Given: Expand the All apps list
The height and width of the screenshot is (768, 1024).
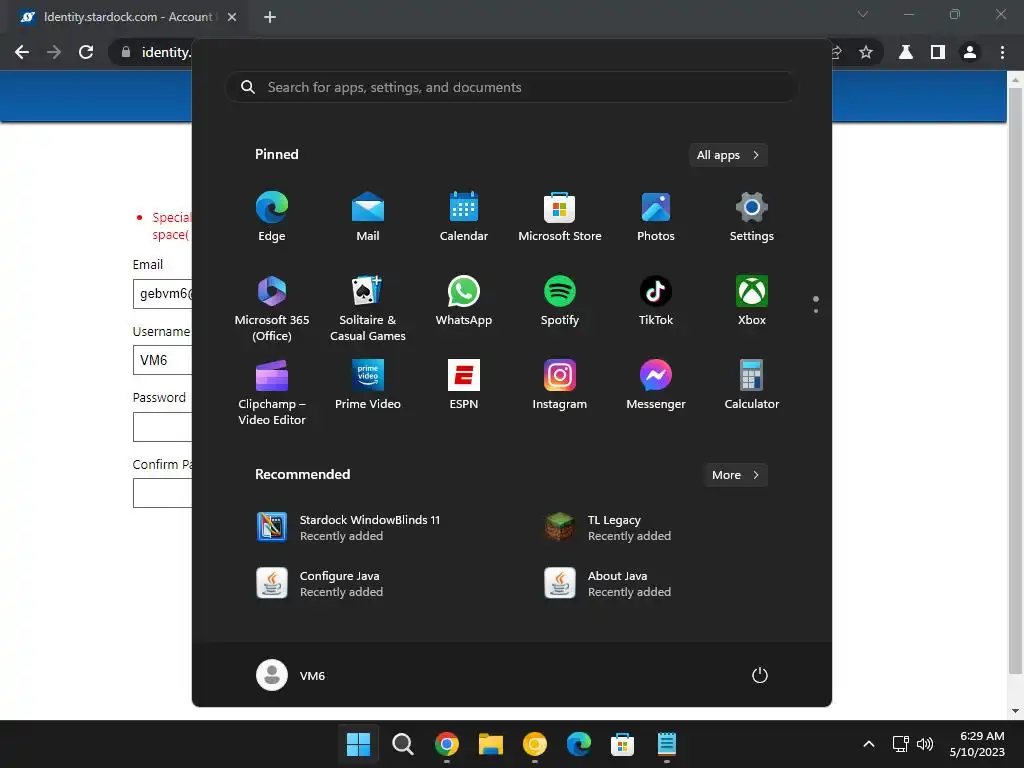Looking at the screenshot, I should pyautogui.click(x=728, y=155).
